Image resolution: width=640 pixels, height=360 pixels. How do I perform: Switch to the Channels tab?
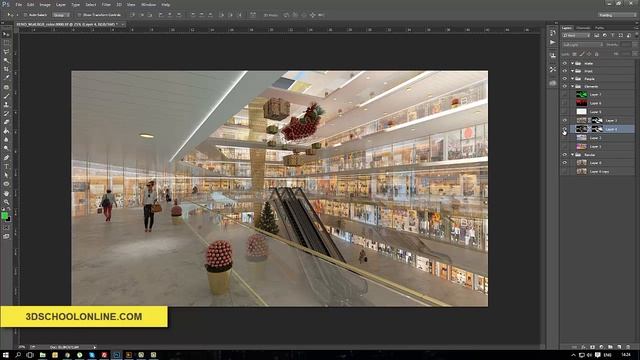click(583, 28)
